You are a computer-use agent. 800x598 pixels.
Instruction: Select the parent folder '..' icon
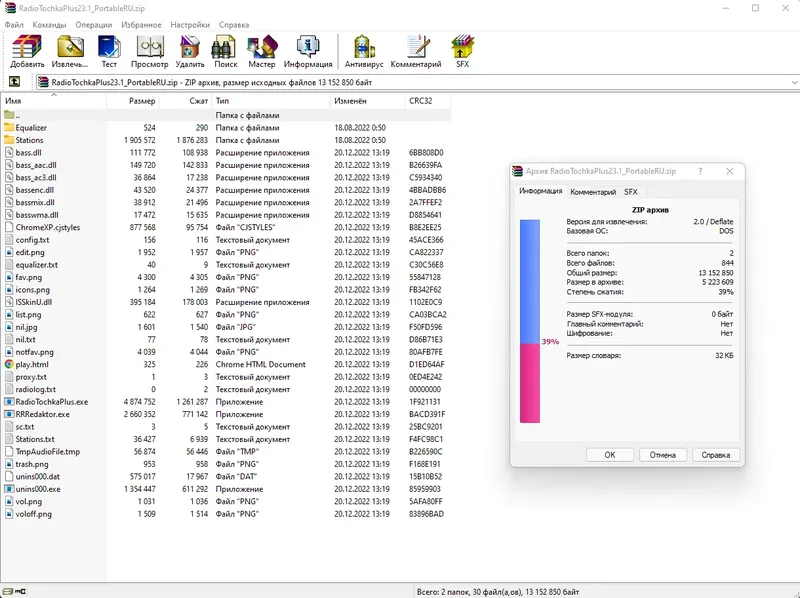tap(9, 115)
